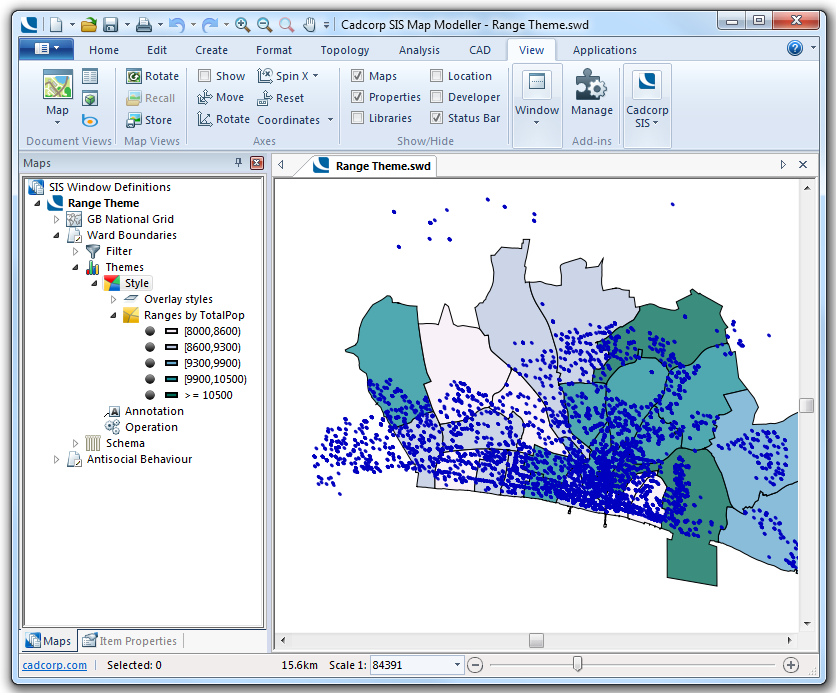Open the Scale dropdown in status bar
Viewport: 836px width, 693px height.
(458, 665)
